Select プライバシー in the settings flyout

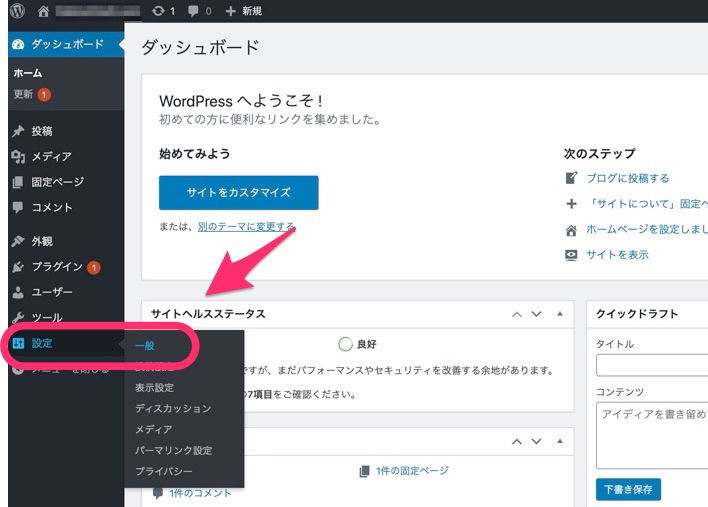click(x=164, y=471)
